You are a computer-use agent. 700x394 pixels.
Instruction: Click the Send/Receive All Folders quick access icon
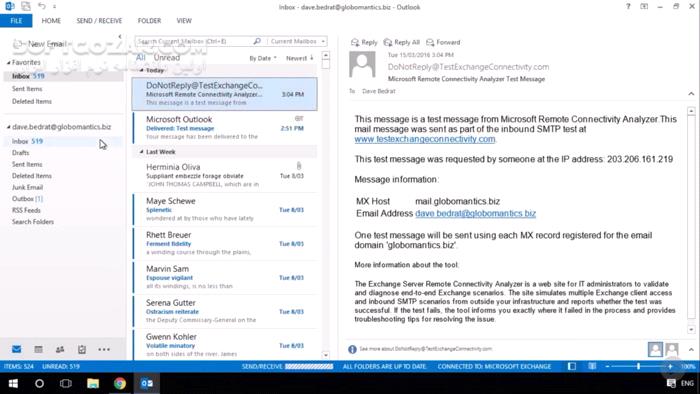(26, 6)
